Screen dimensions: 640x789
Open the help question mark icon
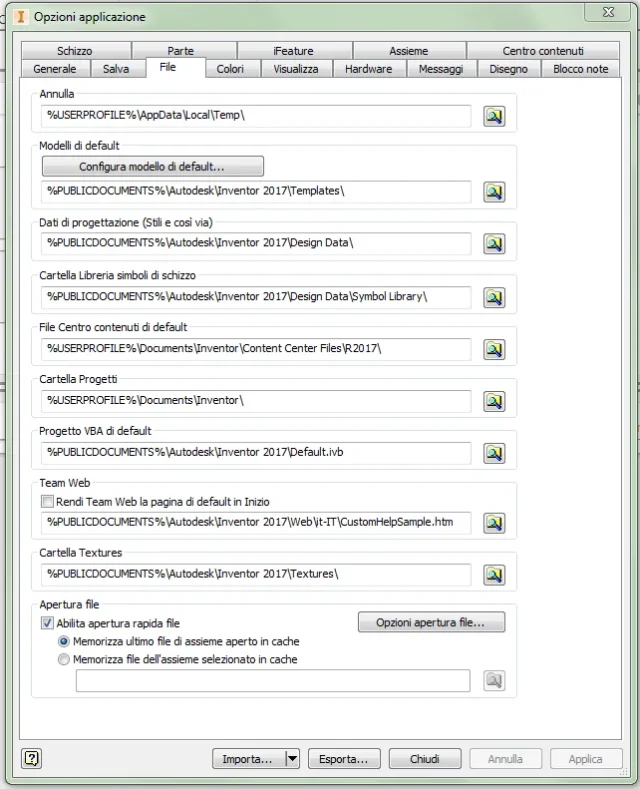point(32,758)
